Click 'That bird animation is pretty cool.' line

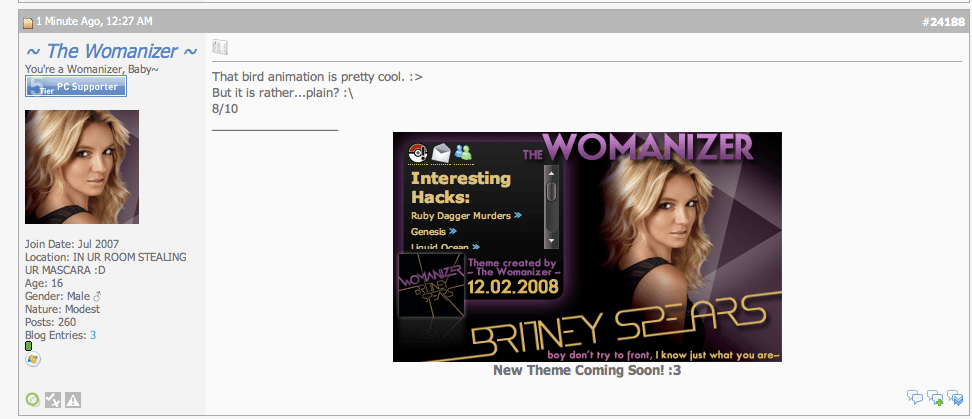(317, 77)
